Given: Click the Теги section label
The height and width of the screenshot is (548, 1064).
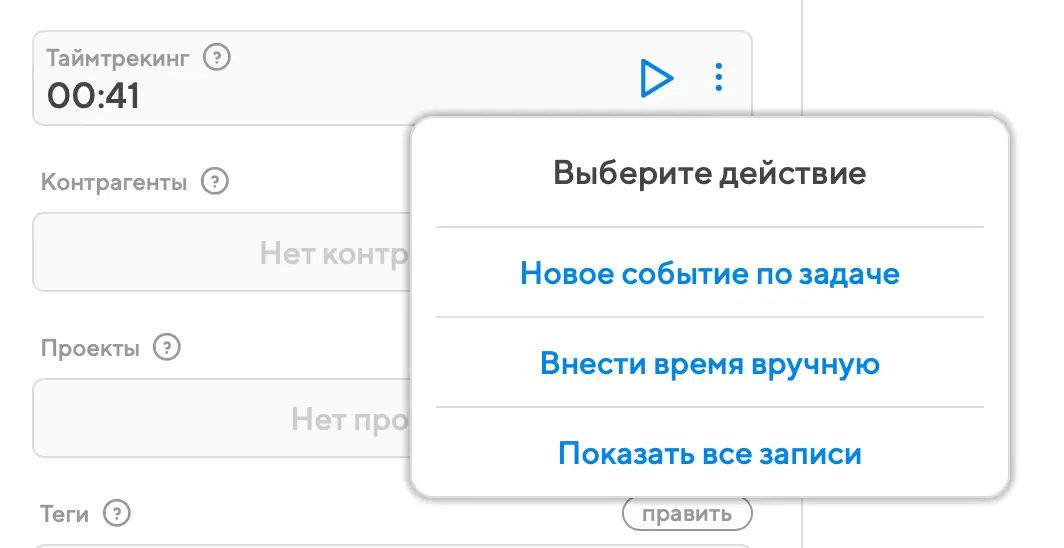Looking at the screenshot, I should click(x=65, y=514).
